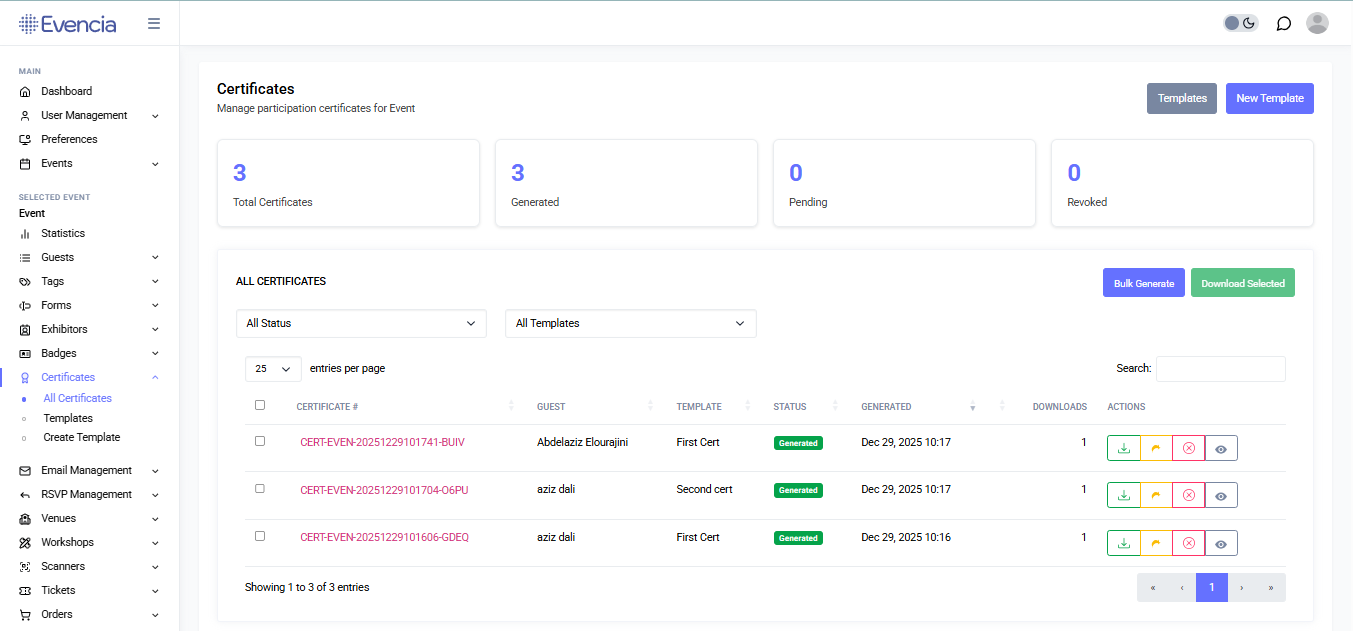Toggle the dark mode switch
Image resolution: width=1353 pixels, height=631 pixels.
[x=1240, y=22]
